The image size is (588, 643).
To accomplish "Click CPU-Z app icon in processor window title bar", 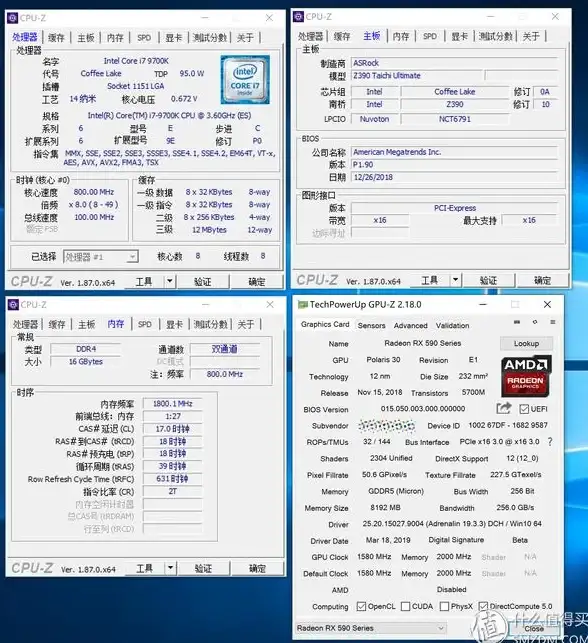I will pos(13,18).
